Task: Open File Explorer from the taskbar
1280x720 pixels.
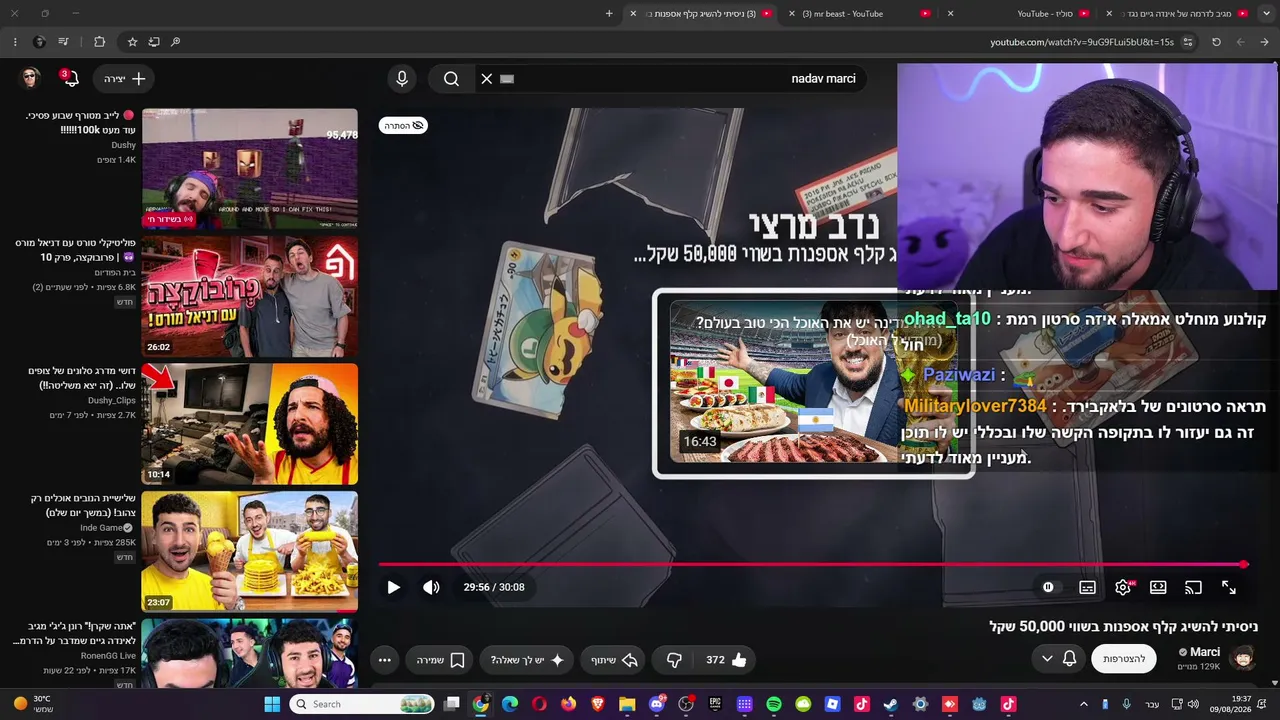Action: click(x=627, y=704)
